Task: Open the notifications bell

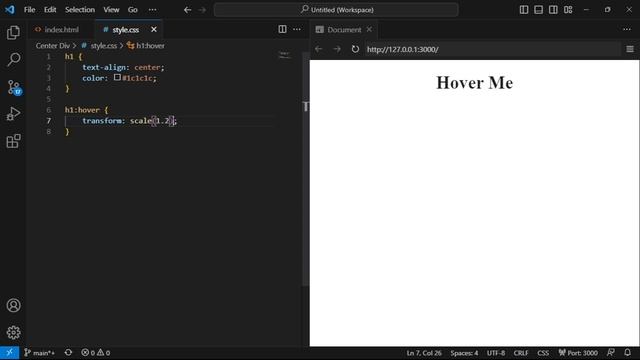Action: pos(627,353)
